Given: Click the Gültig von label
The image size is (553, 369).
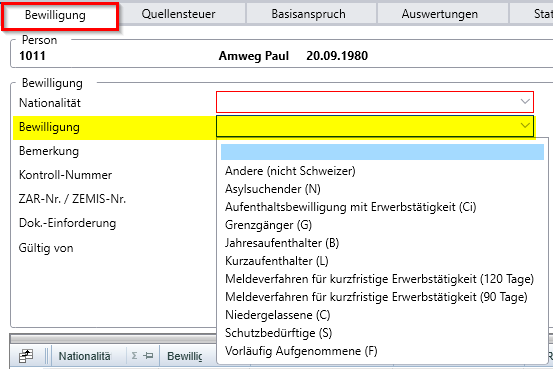Looking at the screenshot, I should point(46,248).
